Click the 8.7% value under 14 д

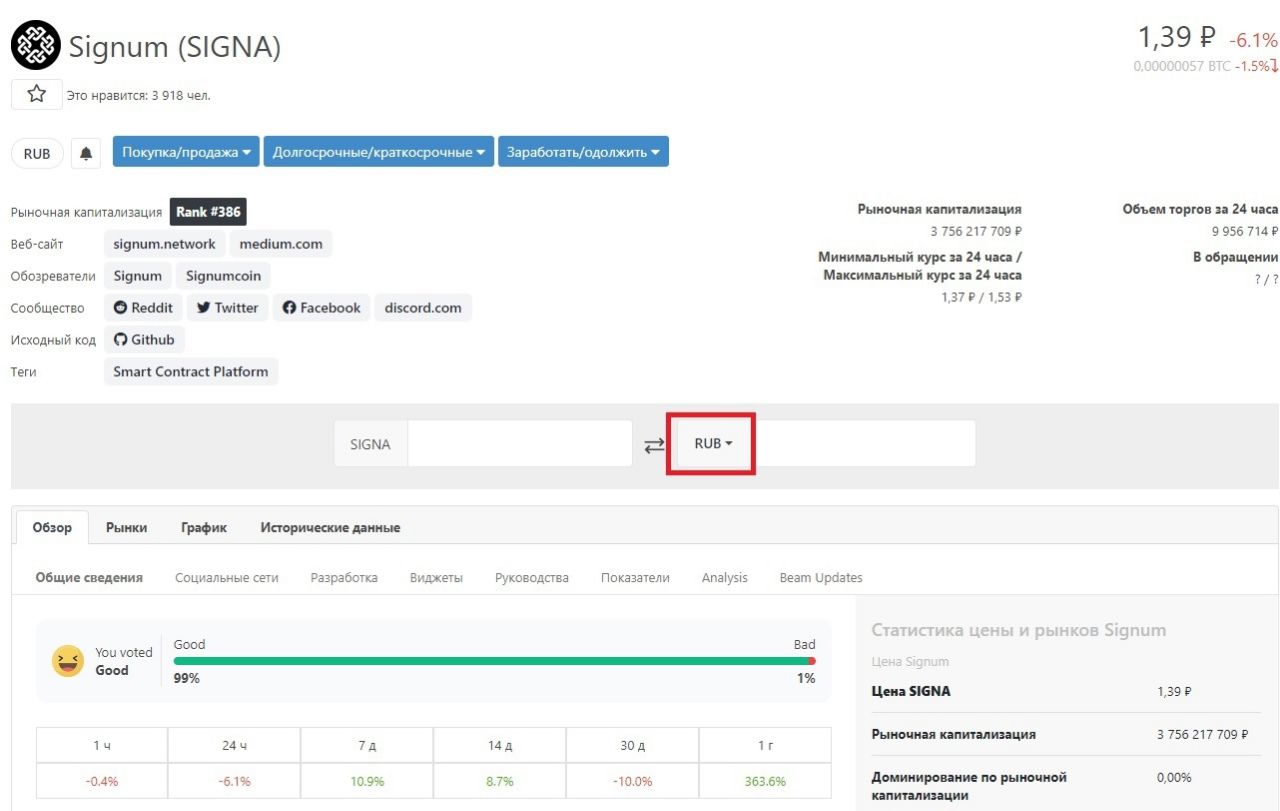(x=500, y=781)
